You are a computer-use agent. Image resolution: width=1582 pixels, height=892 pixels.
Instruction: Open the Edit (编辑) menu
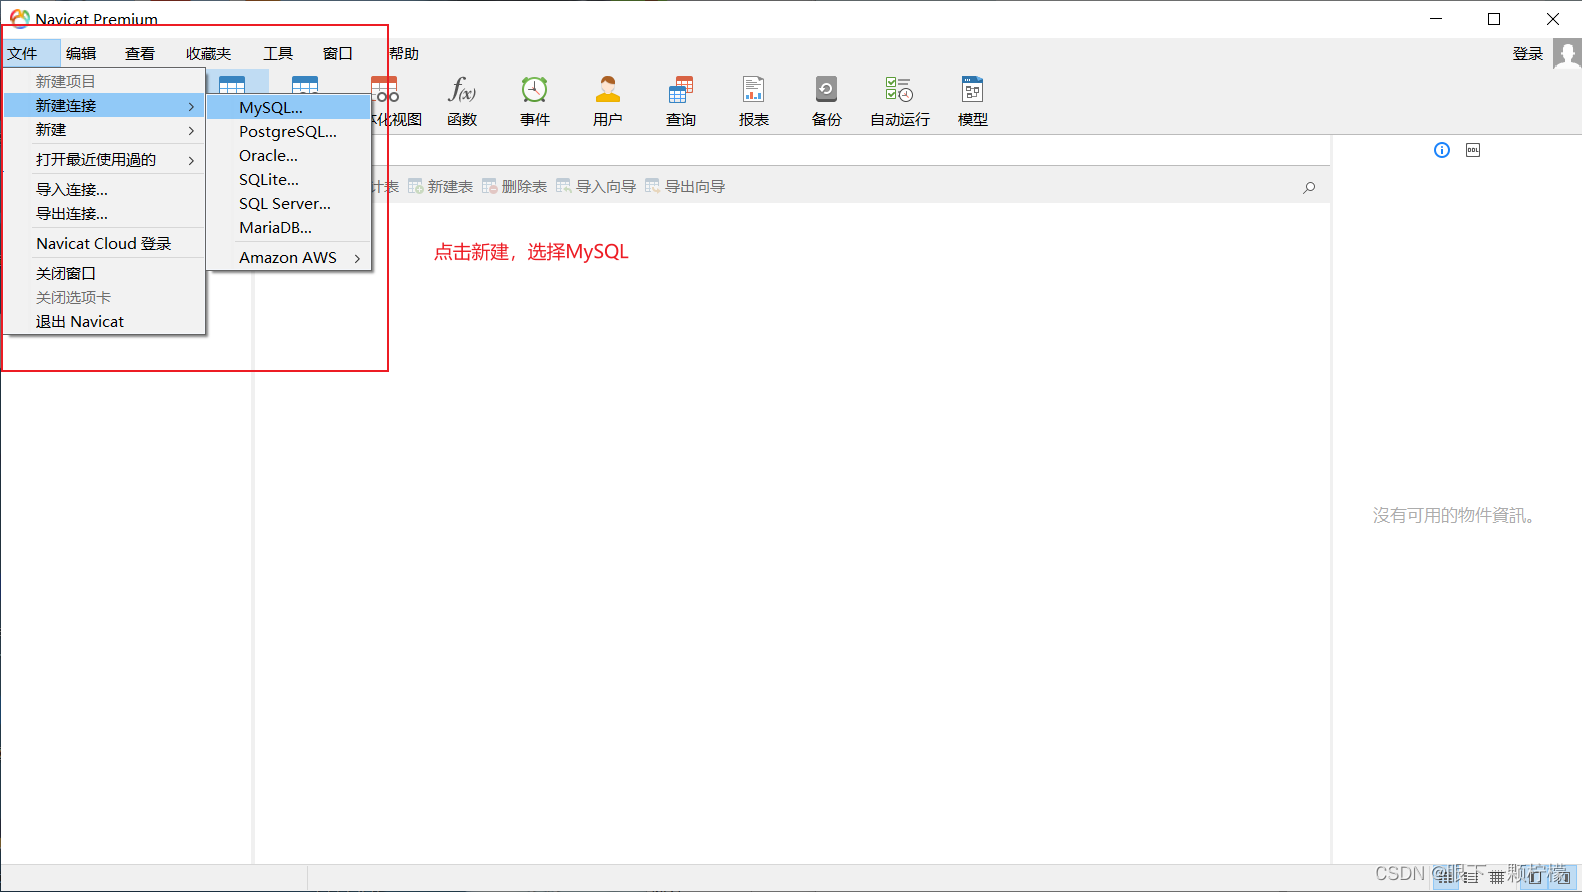click(x=81, y=54)
